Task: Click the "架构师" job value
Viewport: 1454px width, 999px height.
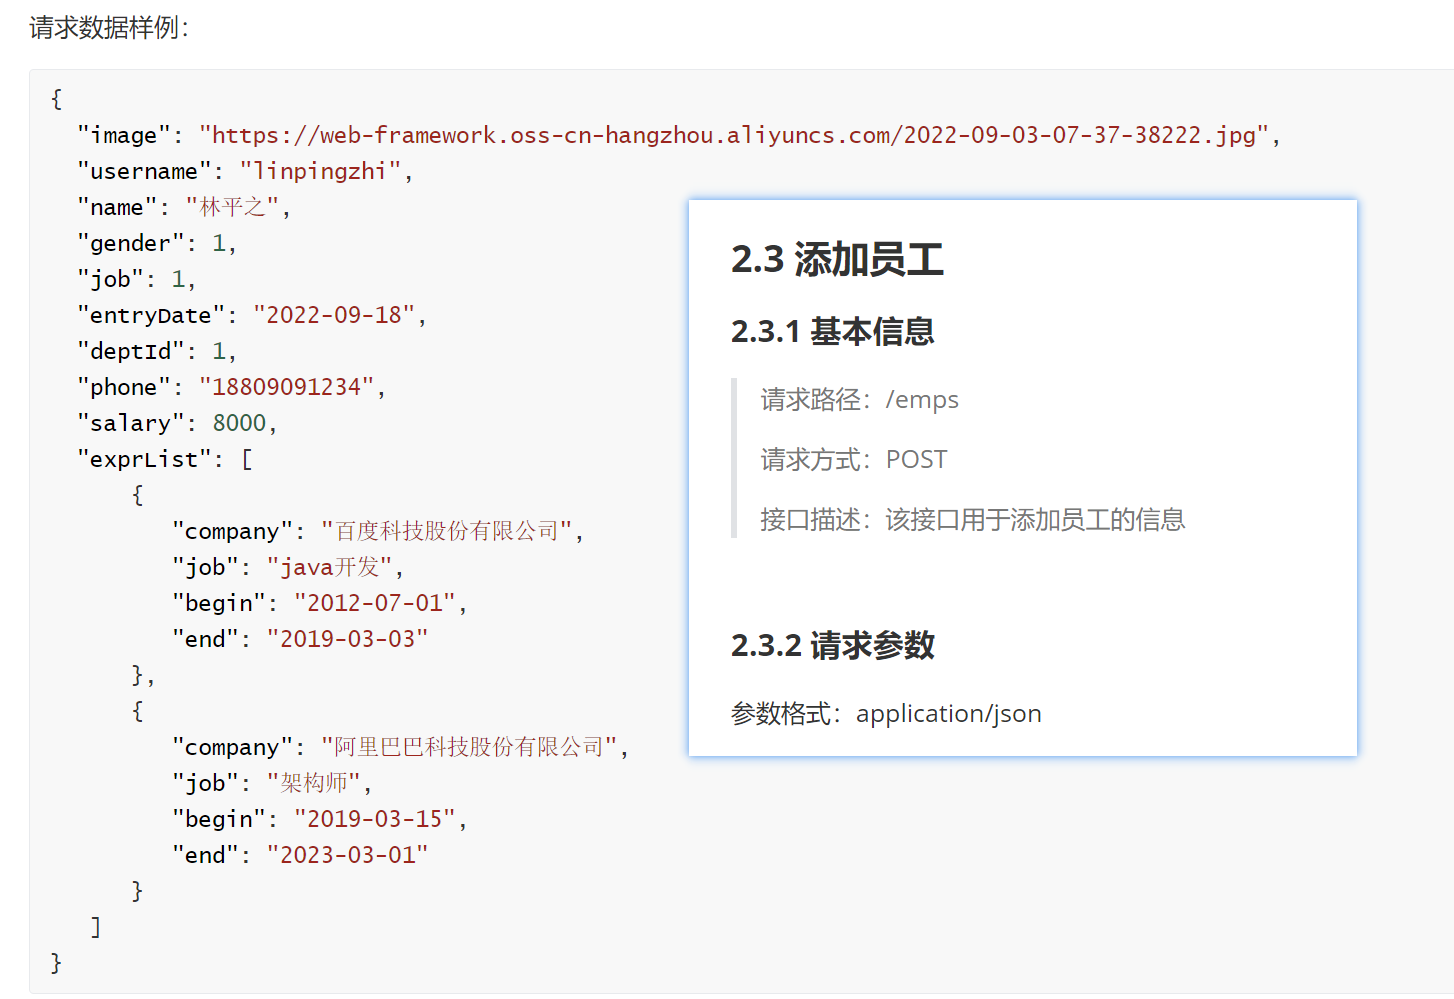Action: click(313, 783)
